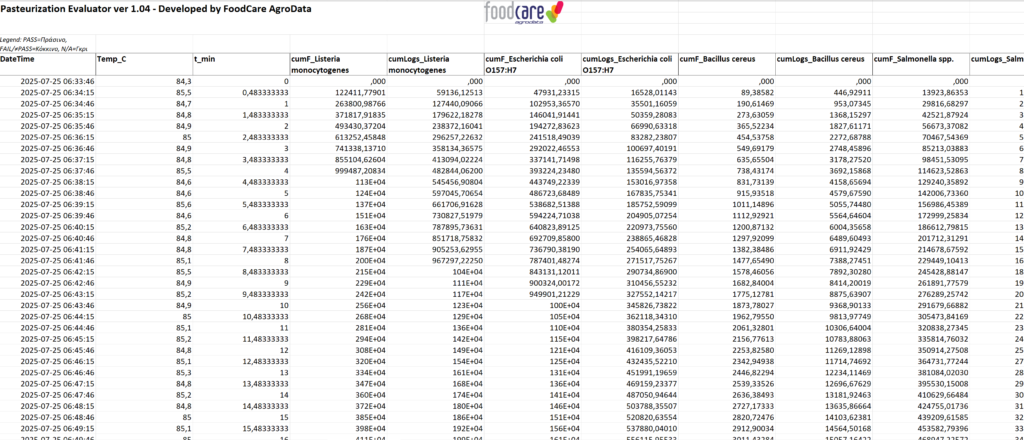Click E. coli cumF value 47931,23315
This screenshot has width=1024, height=440.
555,92
